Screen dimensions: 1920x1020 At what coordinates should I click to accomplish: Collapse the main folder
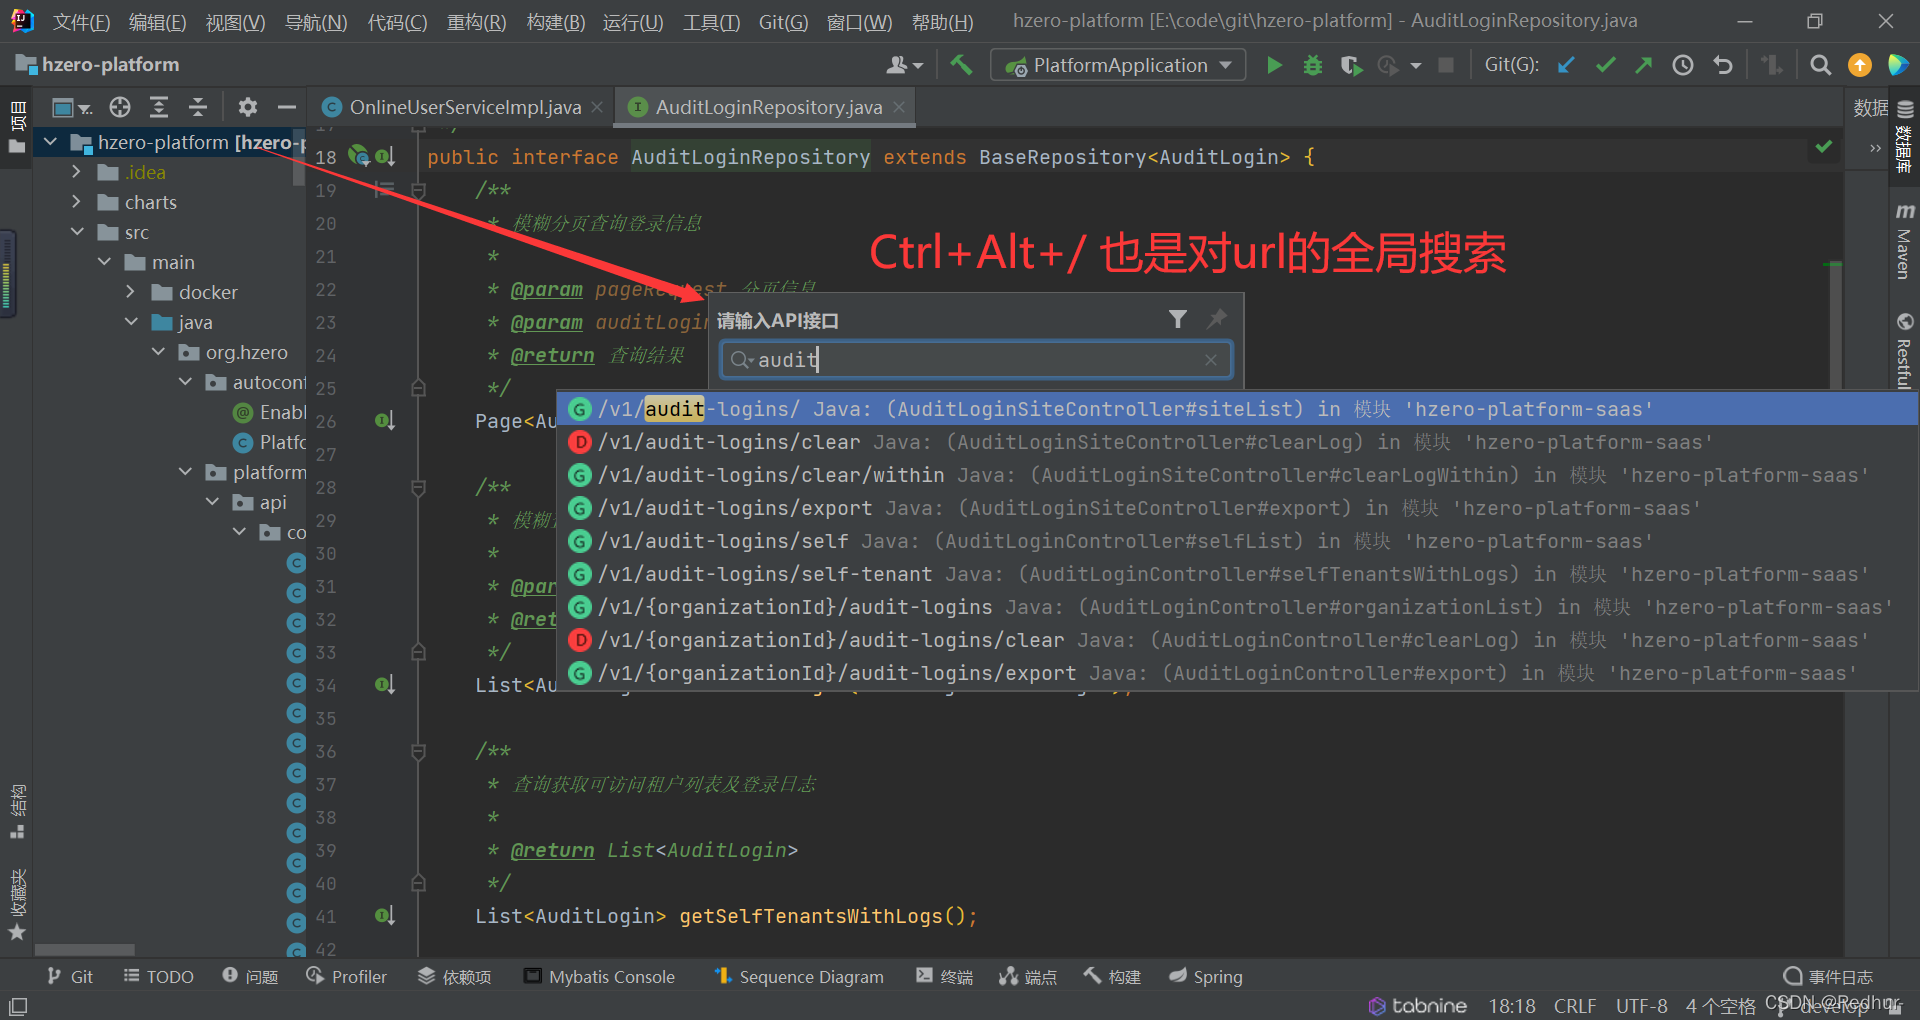point(104,262)
